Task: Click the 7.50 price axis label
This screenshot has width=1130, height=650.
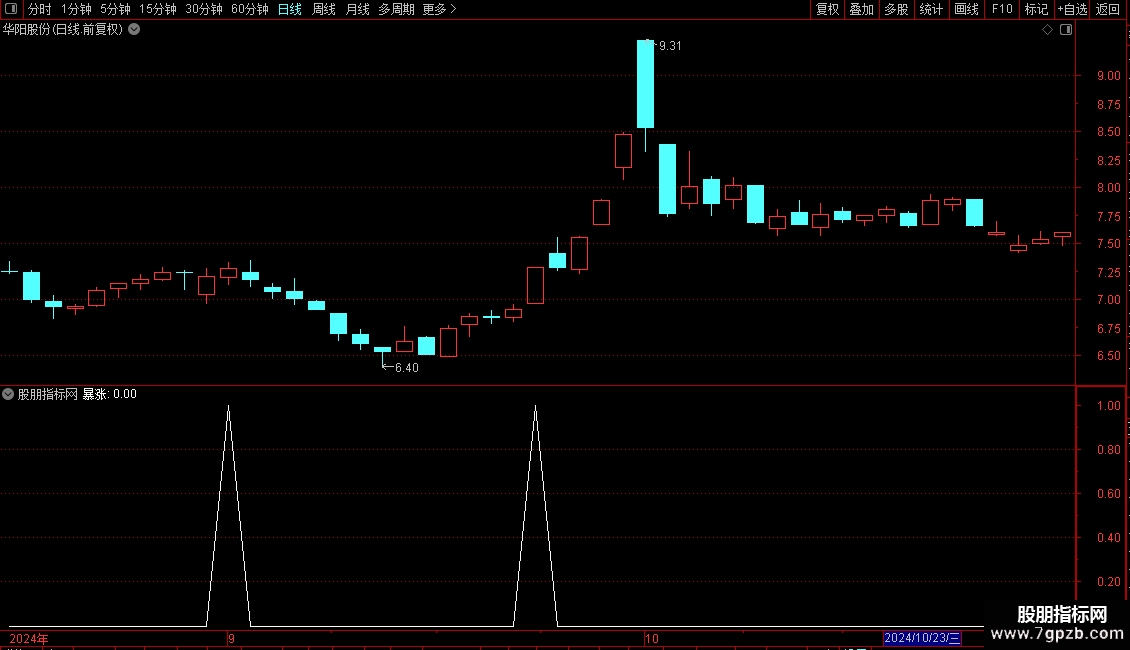Action: coord(1108,244)
